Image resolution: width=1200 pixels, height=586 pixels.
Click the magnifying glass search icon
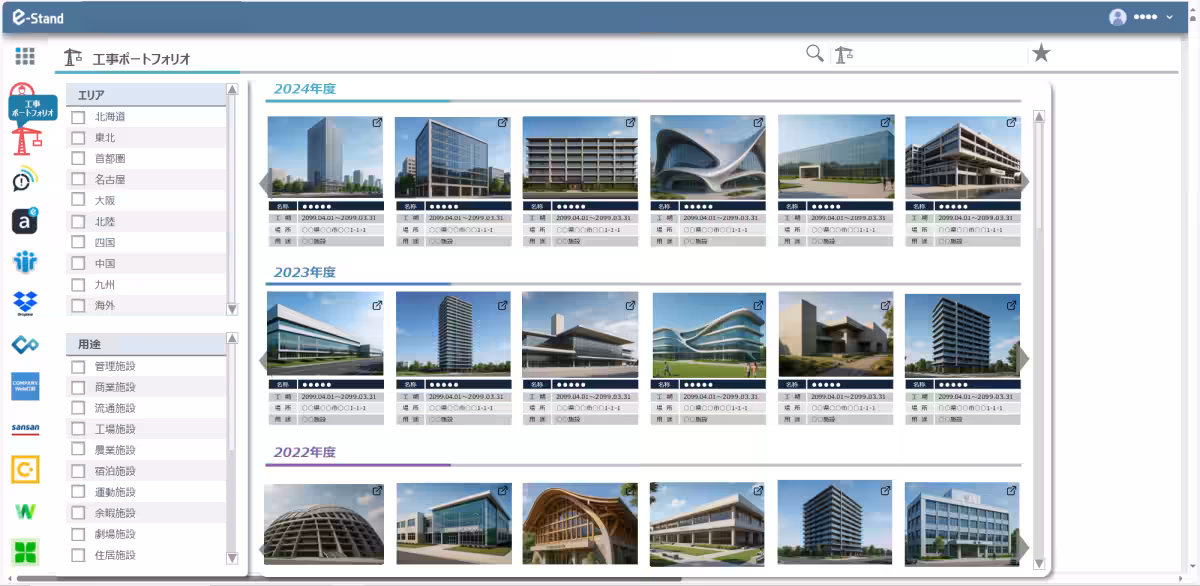click(815, 54)
